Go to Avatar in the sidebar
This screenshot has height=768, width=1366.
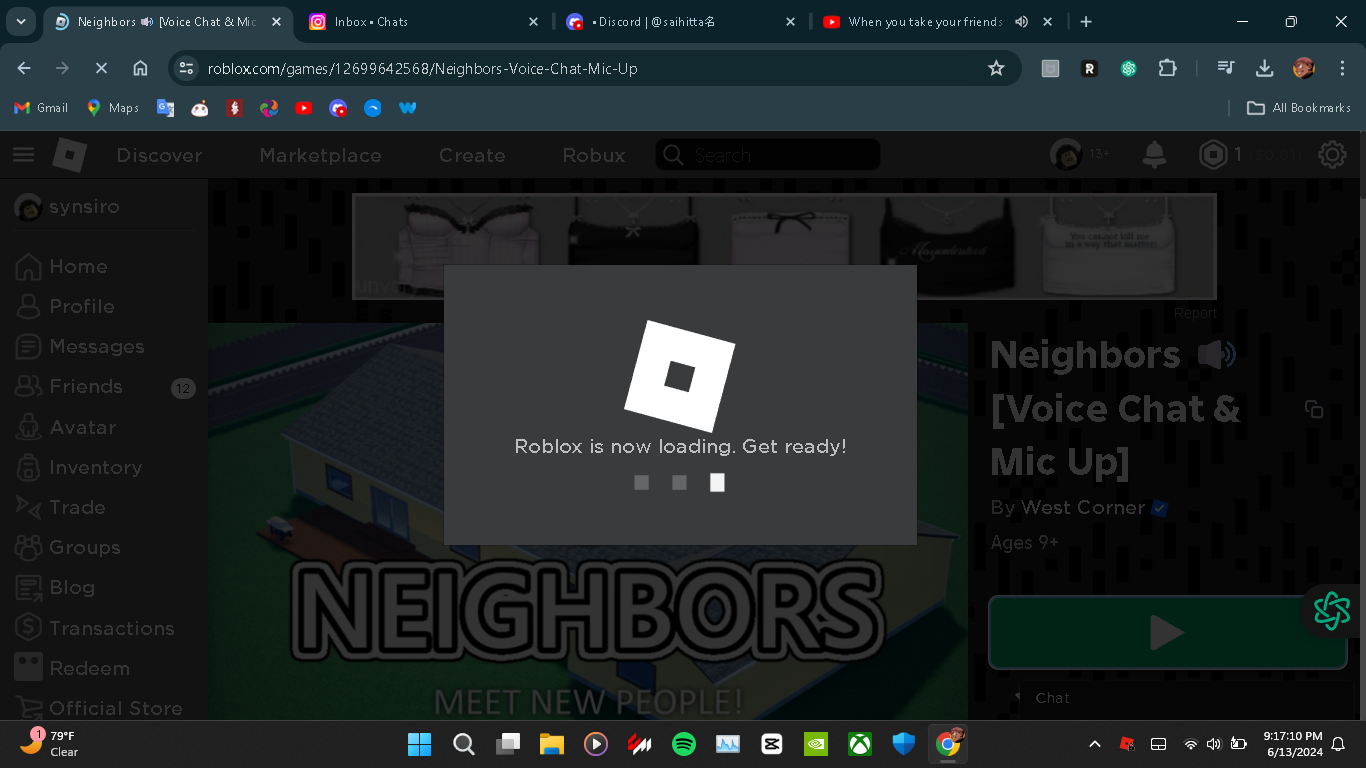click(x=66, y=427)
